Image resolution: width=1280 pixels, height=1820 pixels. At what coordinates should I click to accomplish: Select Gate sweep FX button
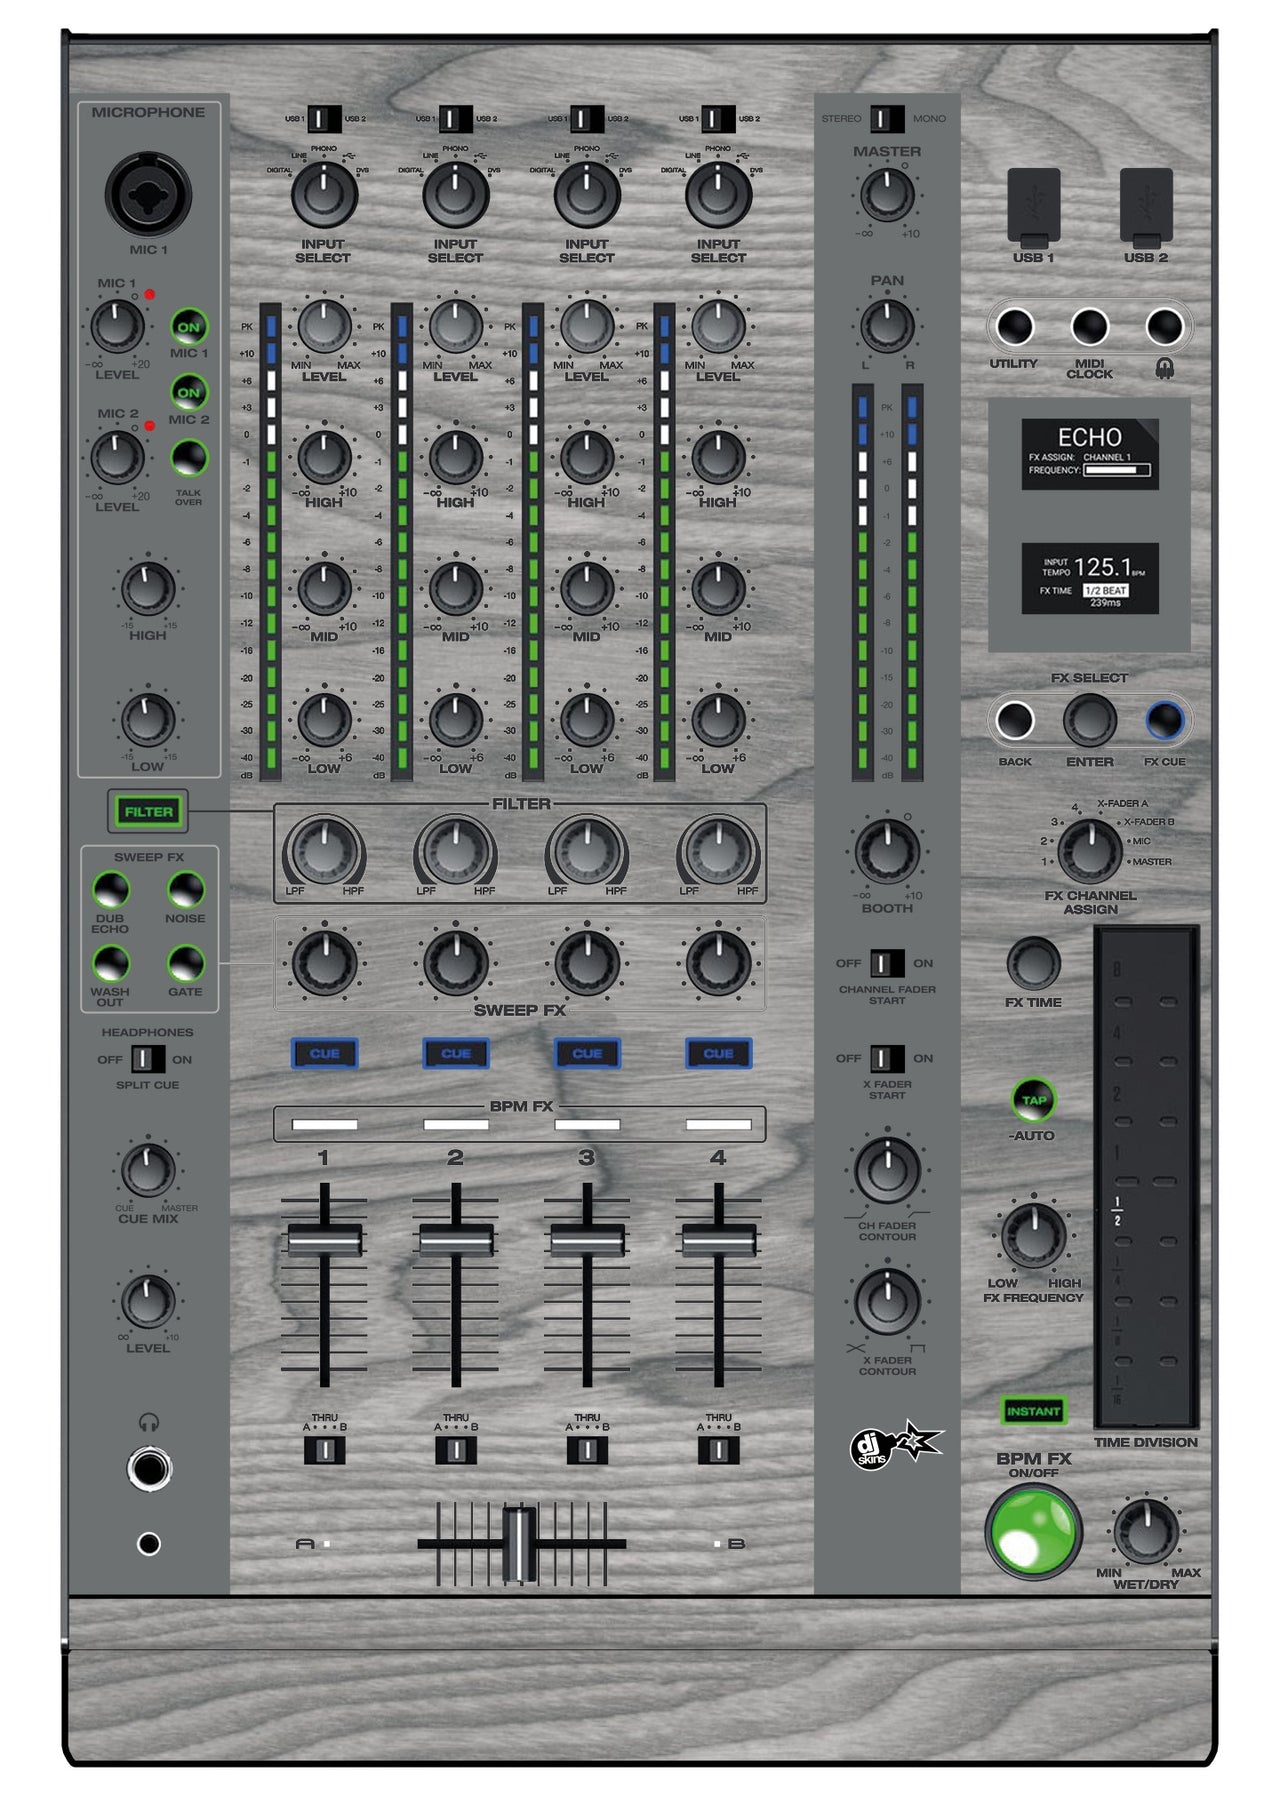pos(185,963)
